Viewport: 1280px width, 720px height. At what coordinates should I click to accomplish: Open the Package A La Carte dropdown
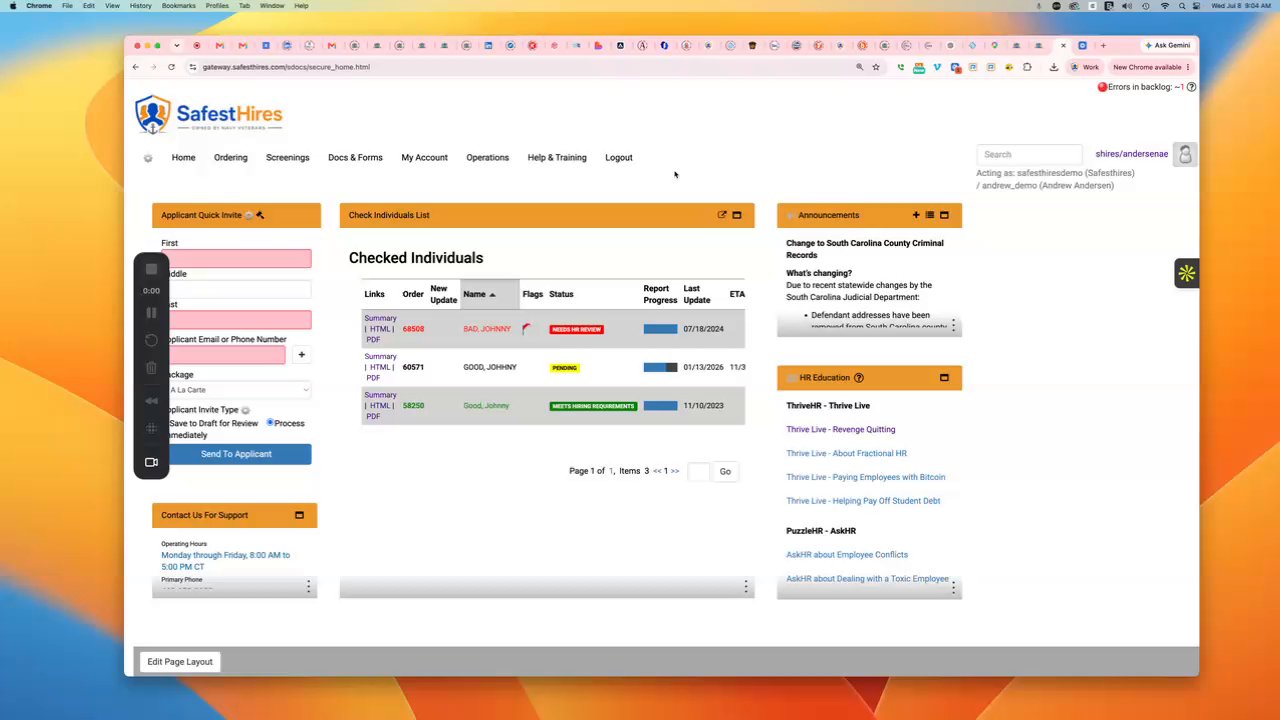coord(239,390)
